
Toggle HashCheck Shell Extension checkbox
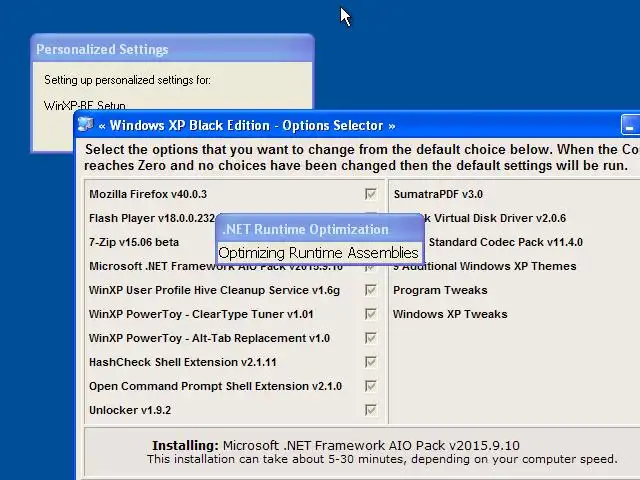[x=371, y=362]
